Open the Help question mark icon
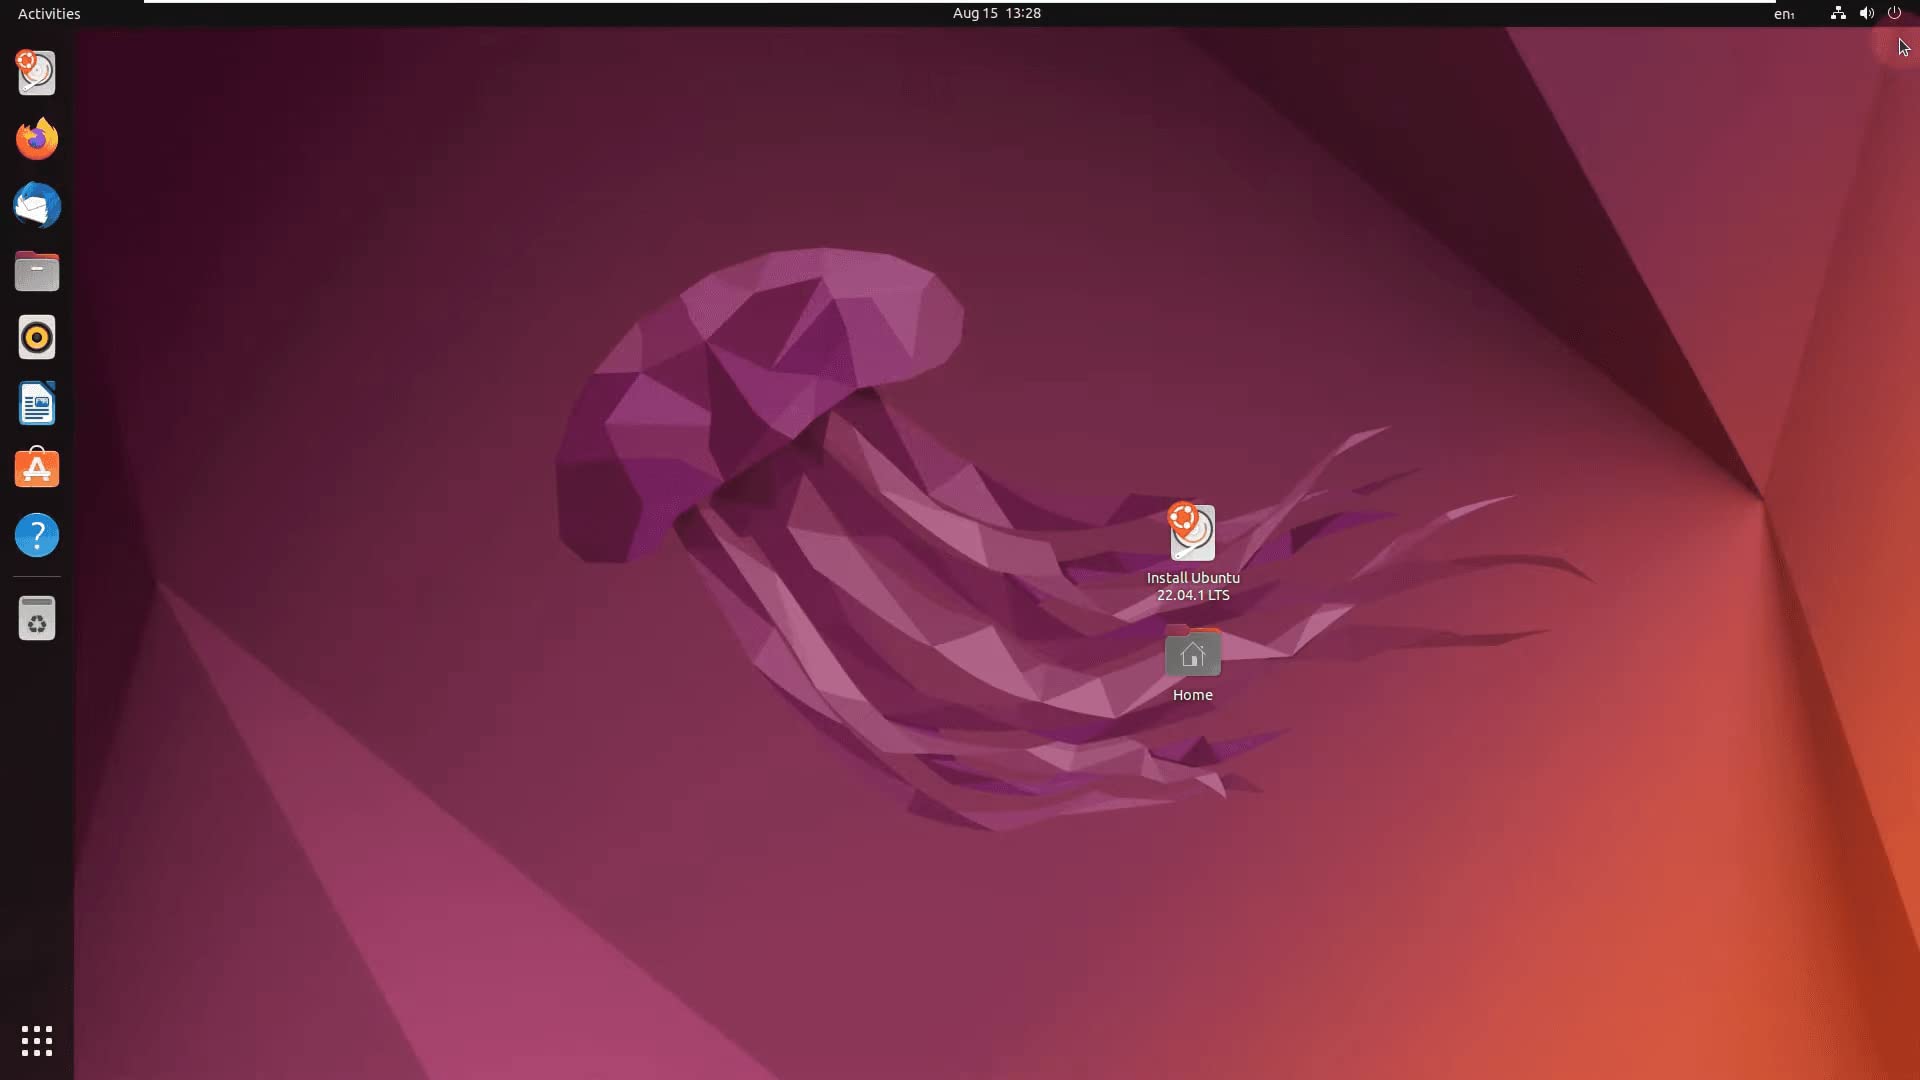This screenshot has width=1920, height=1080. click(x=37, y=535)
